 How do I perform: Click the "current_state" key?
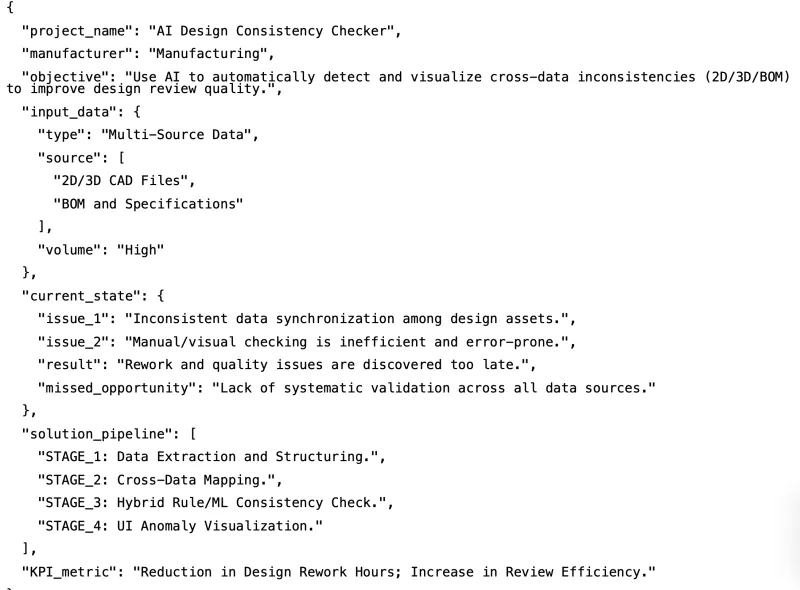click(x=82, y=296)
